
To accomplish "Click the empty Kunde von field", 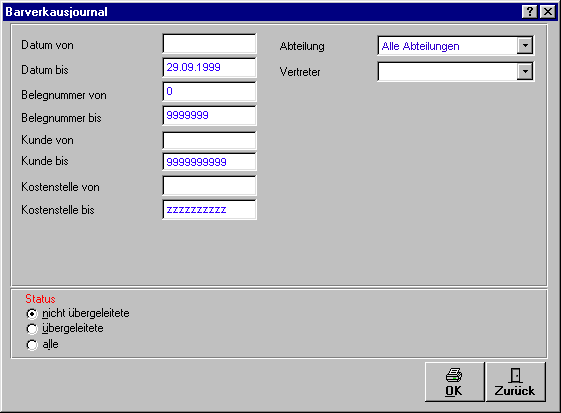I will pyautogui.click(x=209, y=140).
